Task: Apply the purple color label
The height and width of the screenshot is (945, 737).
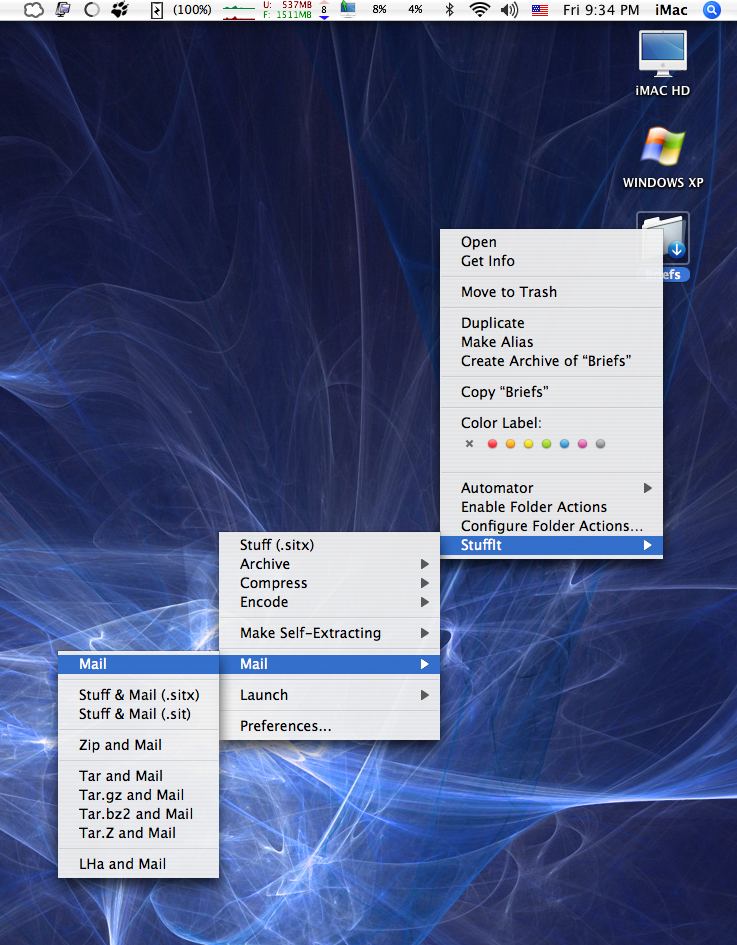Action: pos(582,444)
